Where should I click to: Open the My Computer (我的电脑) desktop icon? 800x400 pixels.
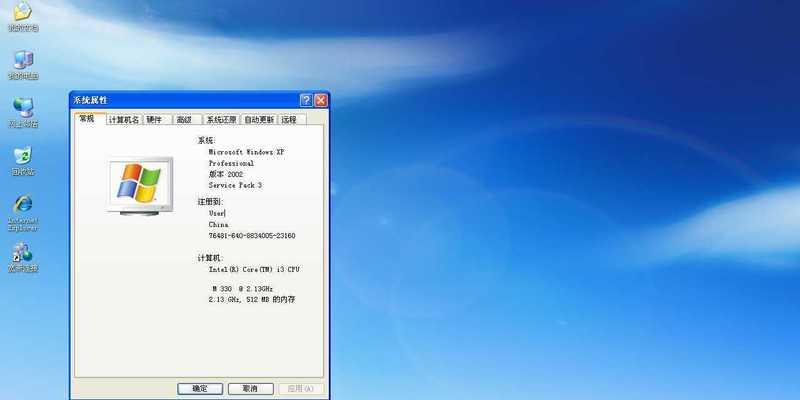point(23,65)
